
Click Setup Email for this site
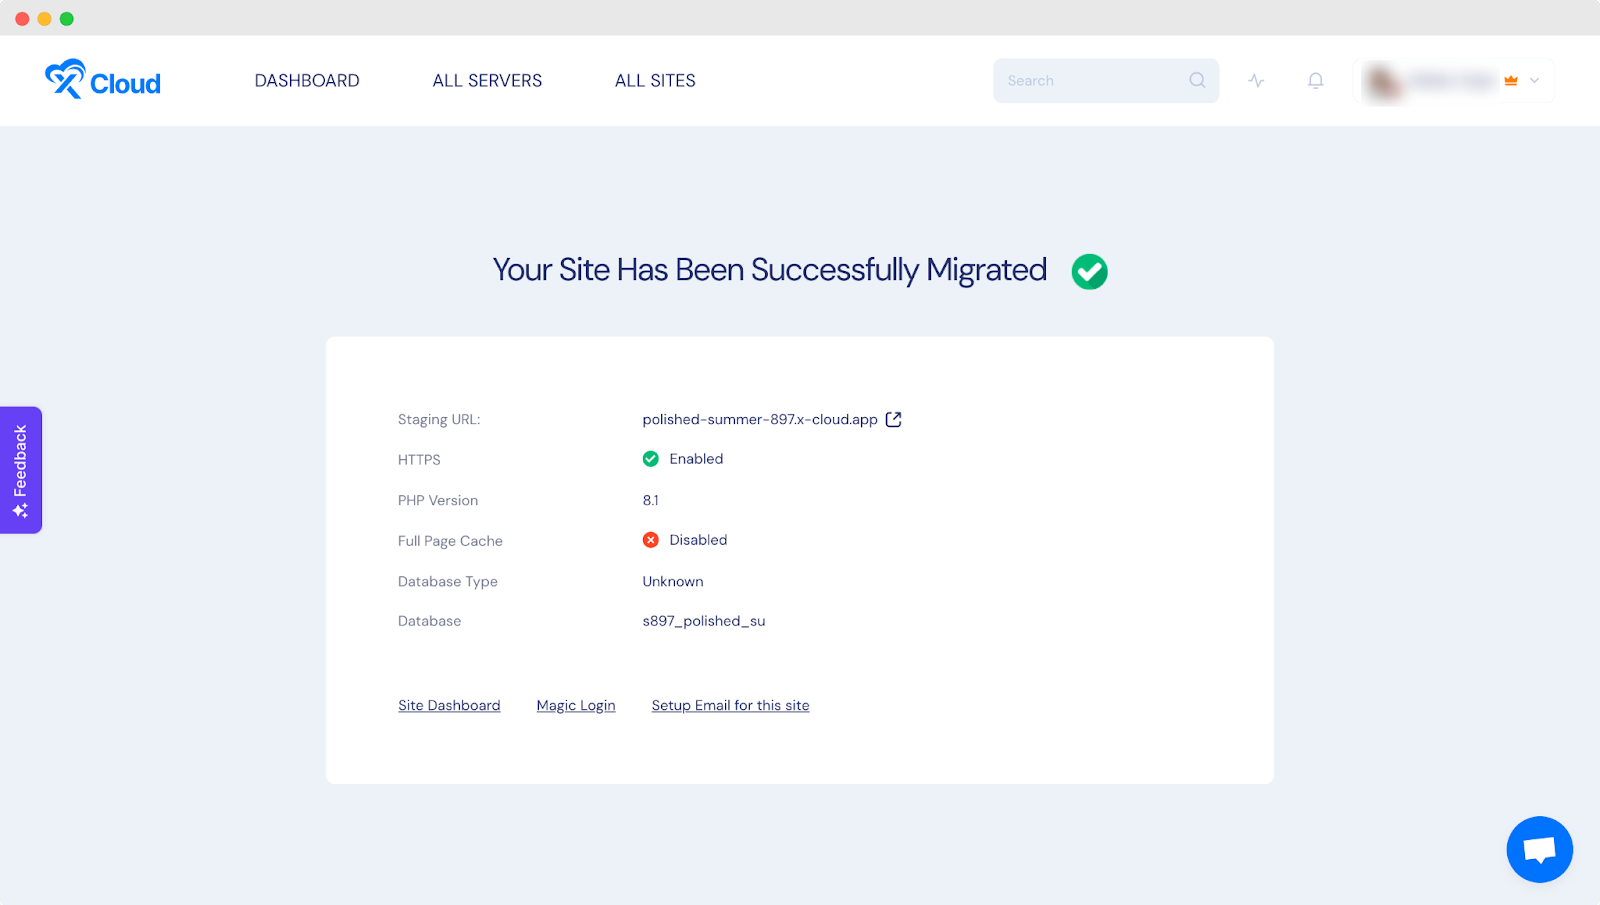click(730, 706)
